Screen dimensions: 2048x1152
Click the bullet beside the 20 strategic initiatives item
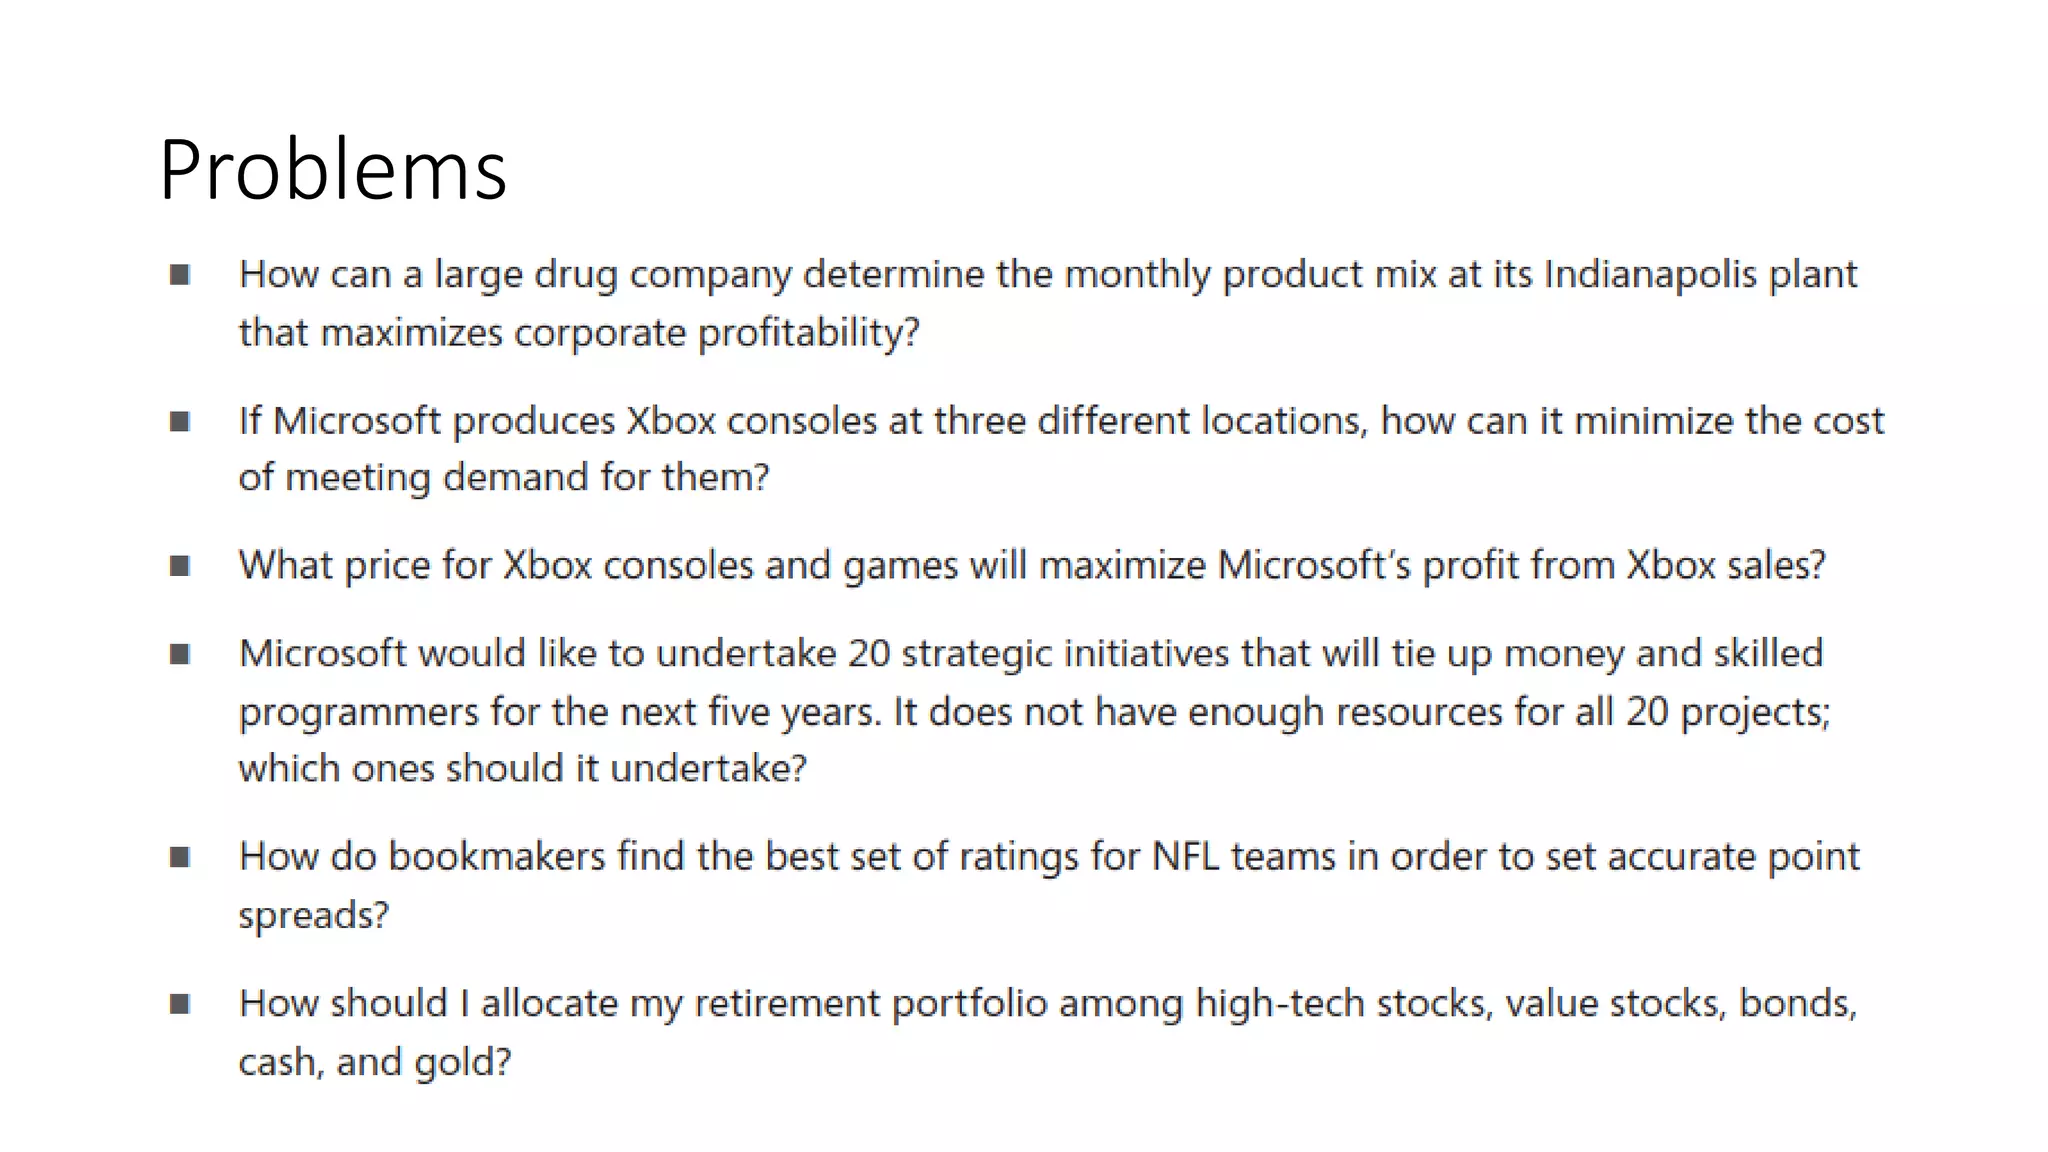point(180,654)
